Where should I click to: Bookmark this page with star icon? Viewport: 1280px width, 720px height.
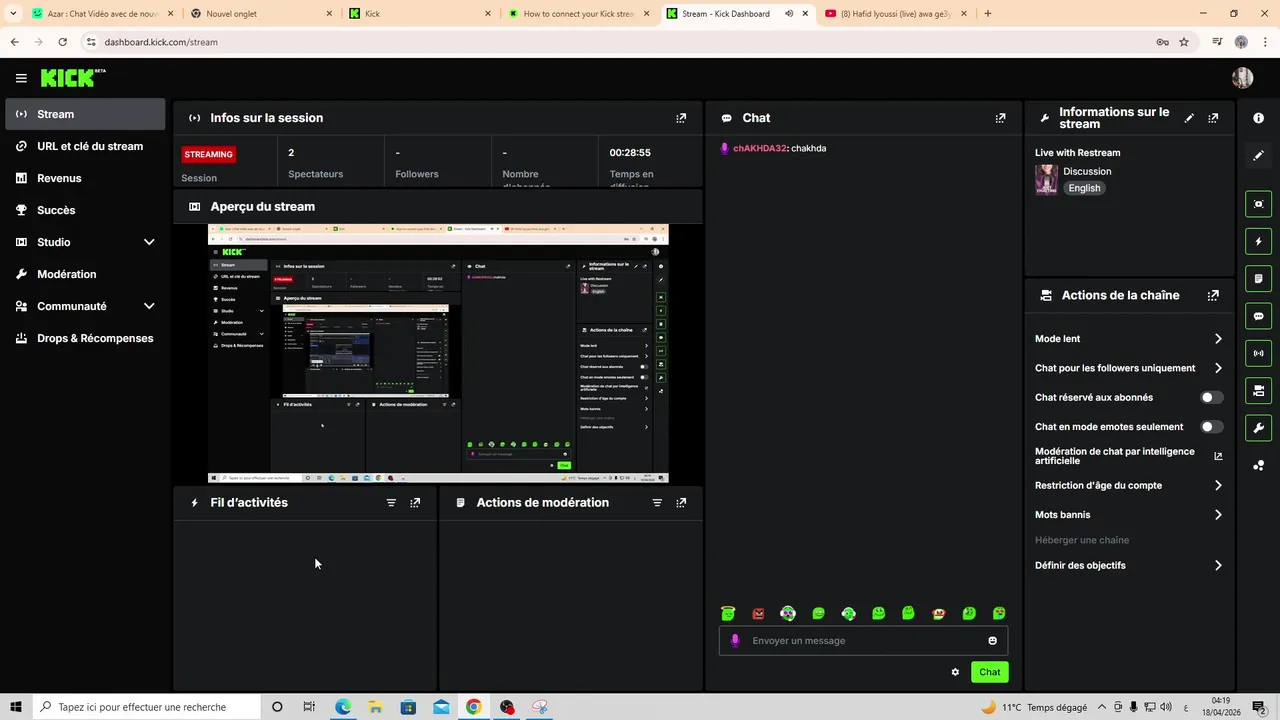pos(1184,42)
